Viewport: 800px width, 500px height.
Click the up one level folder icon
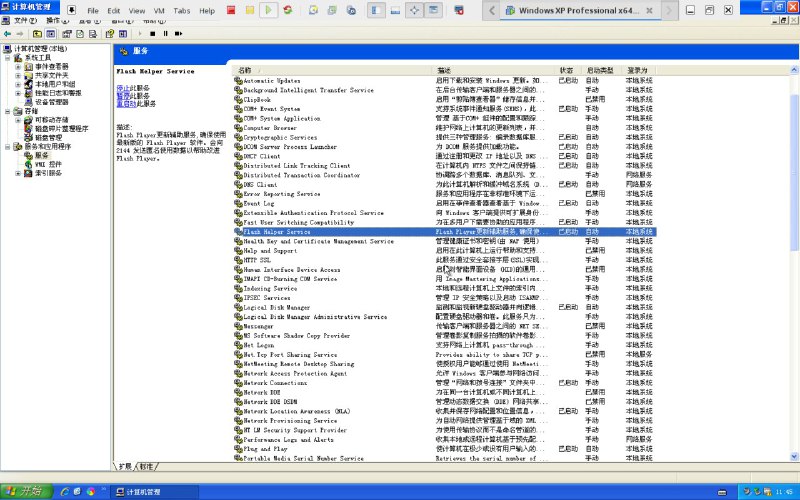click(37, 34)
